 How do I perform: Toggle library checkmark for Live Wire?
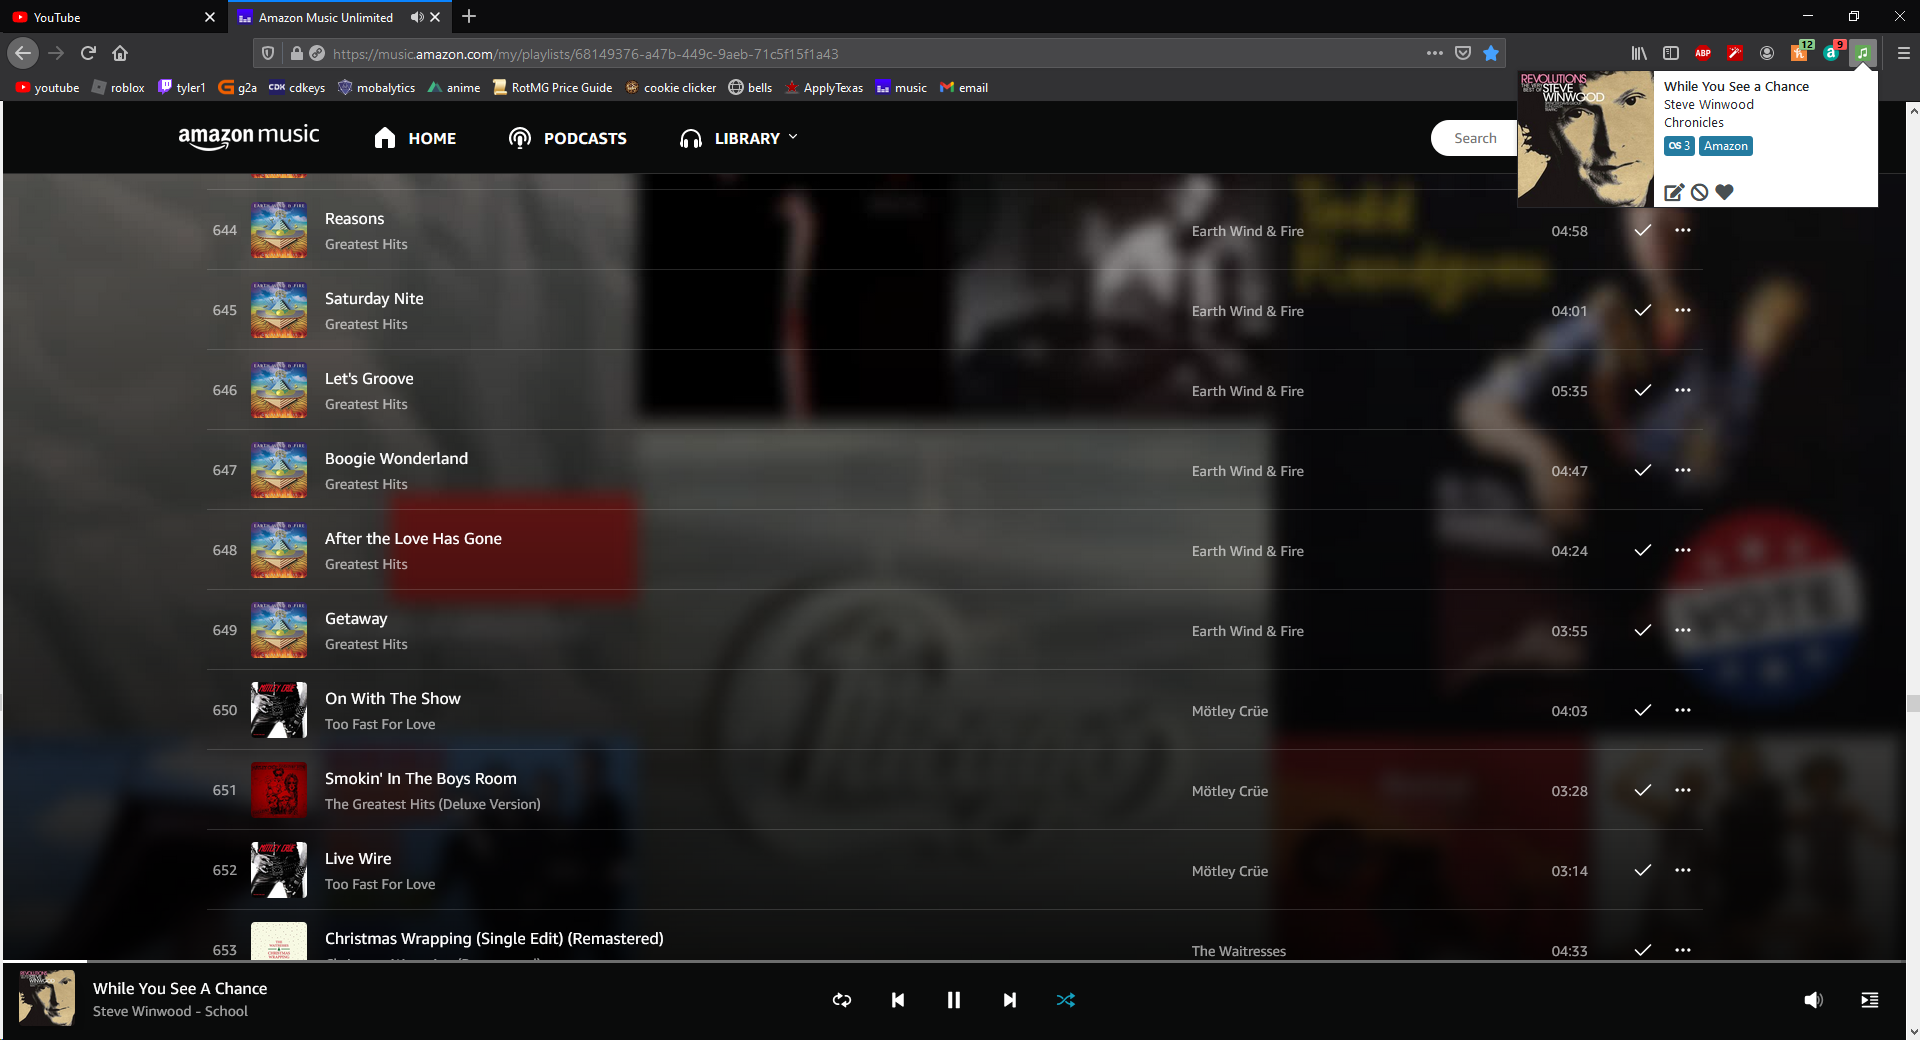click(x=1642, y=870)
